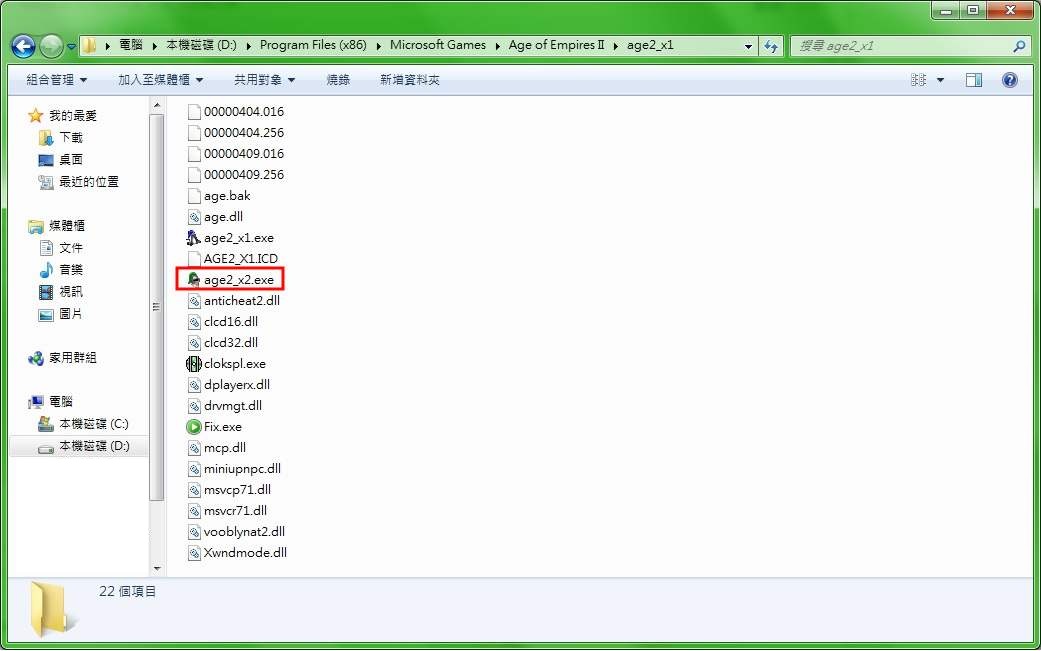Click Program Files (x86) breadcrumb

click(x=313, y=45)
